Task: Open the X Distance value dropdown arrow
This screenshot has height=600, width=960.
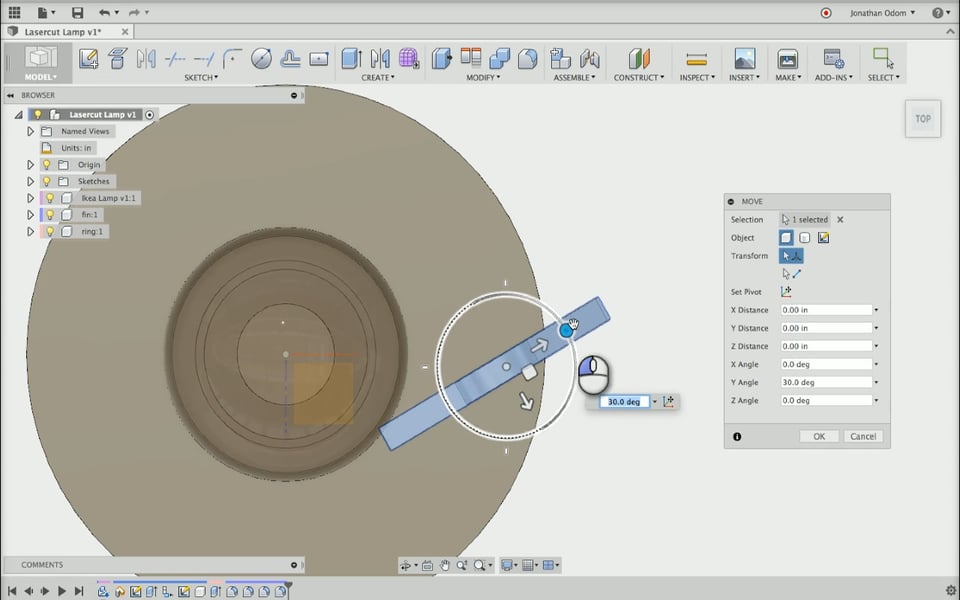Action: (876, 310)
